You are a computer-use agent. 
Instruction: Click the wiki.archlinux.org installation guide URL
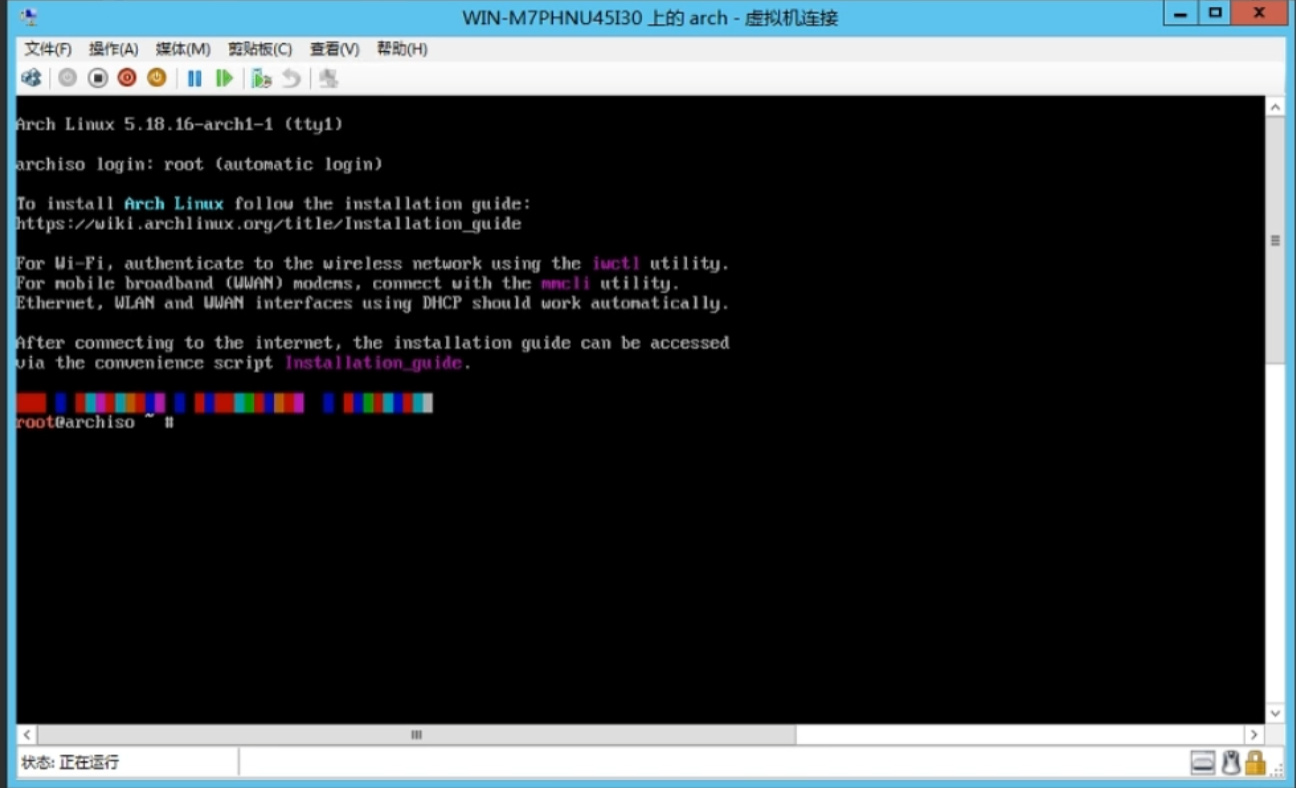269,224
